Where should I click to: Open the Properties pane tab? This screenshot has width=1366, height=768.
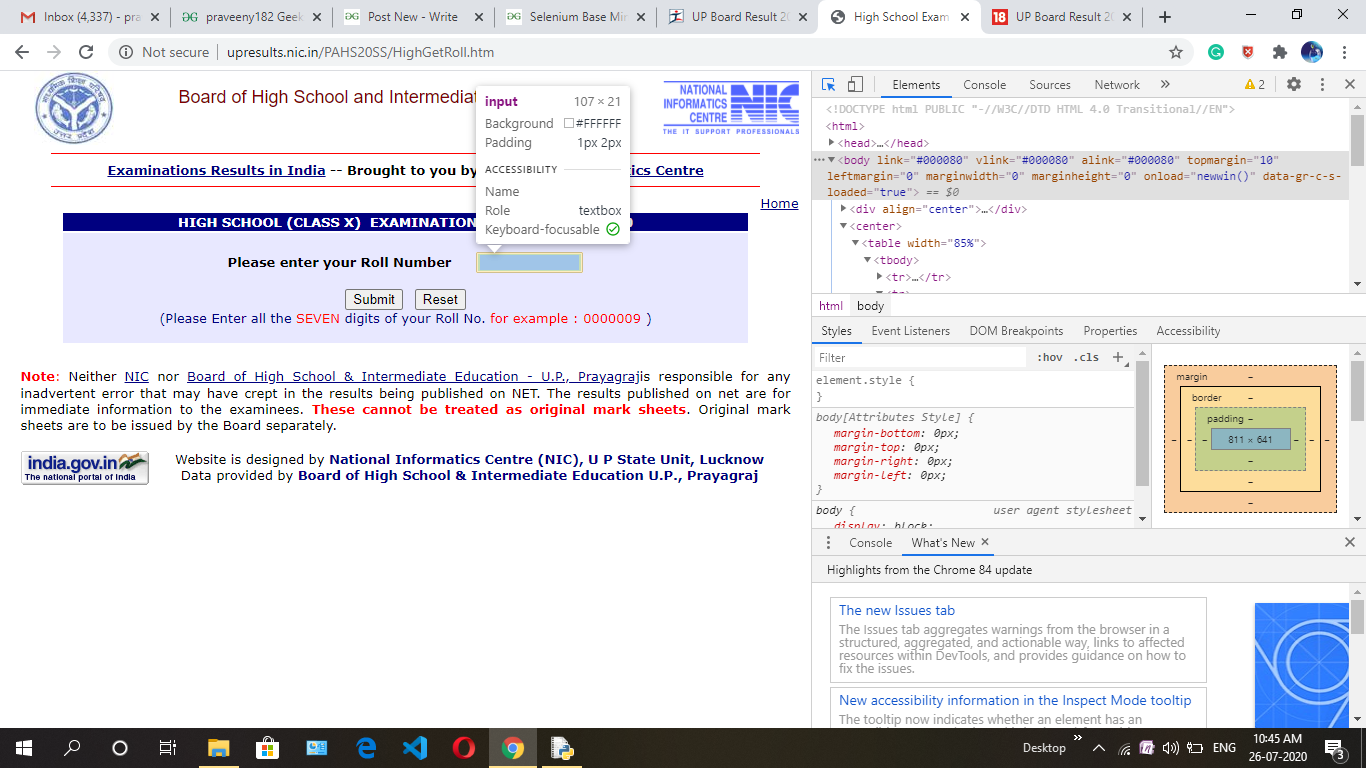1110,331
